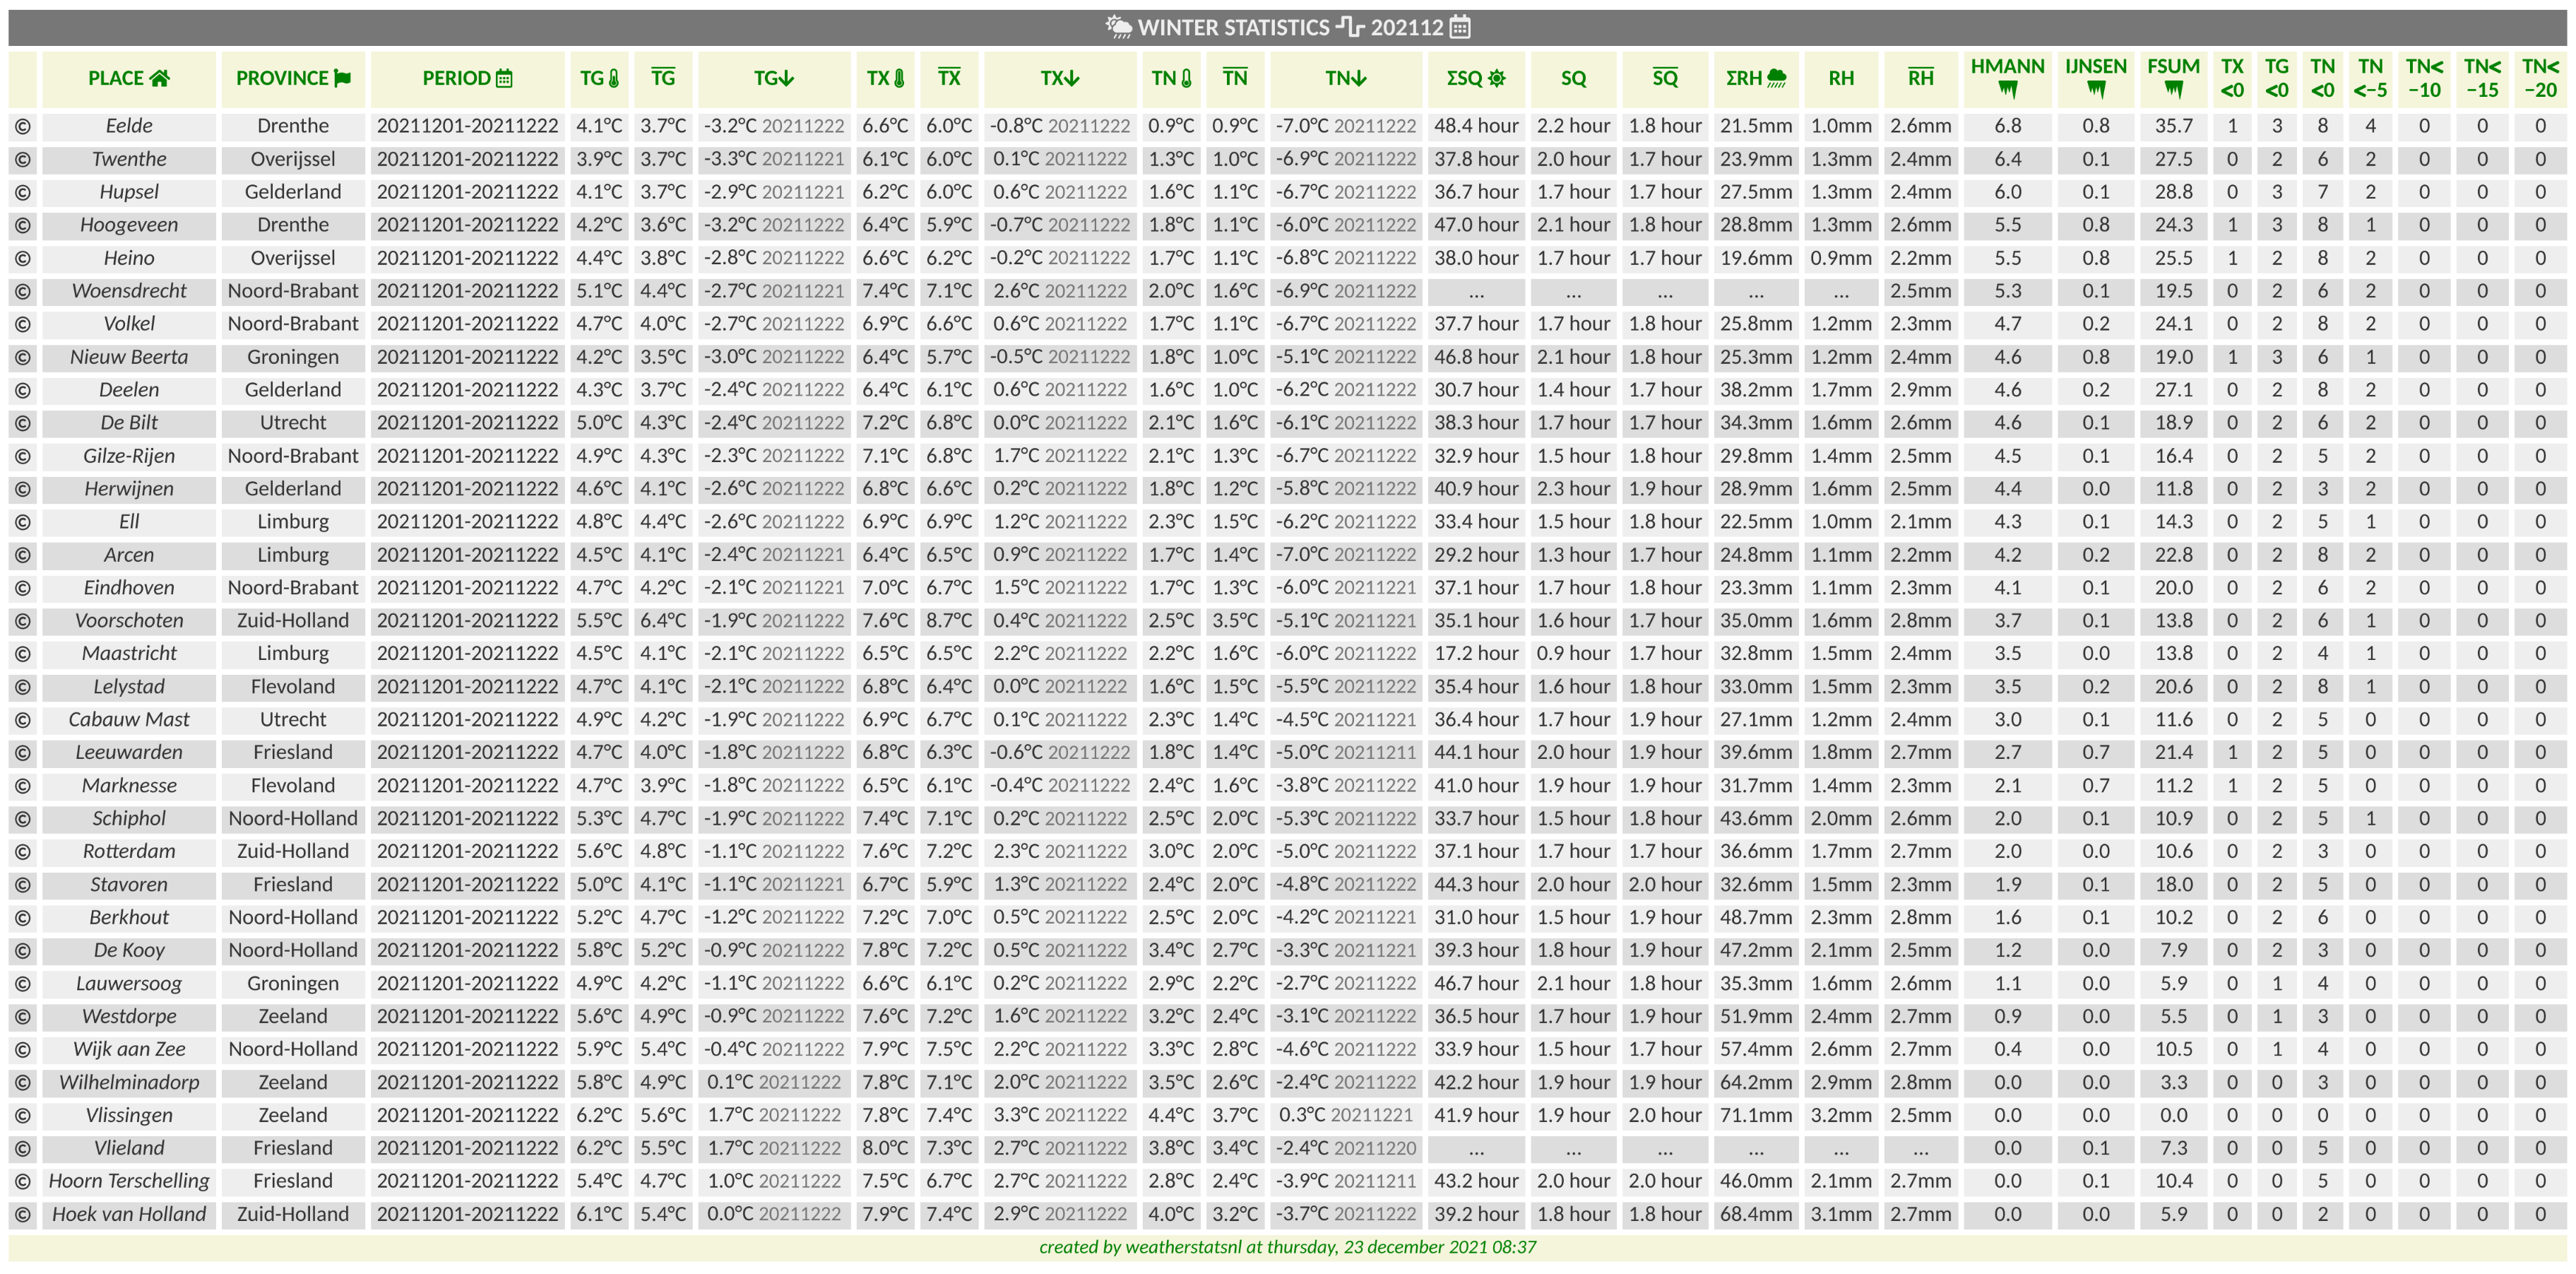Select place name Eelde
This screenshot has width=2576, height=1274.
129,126
